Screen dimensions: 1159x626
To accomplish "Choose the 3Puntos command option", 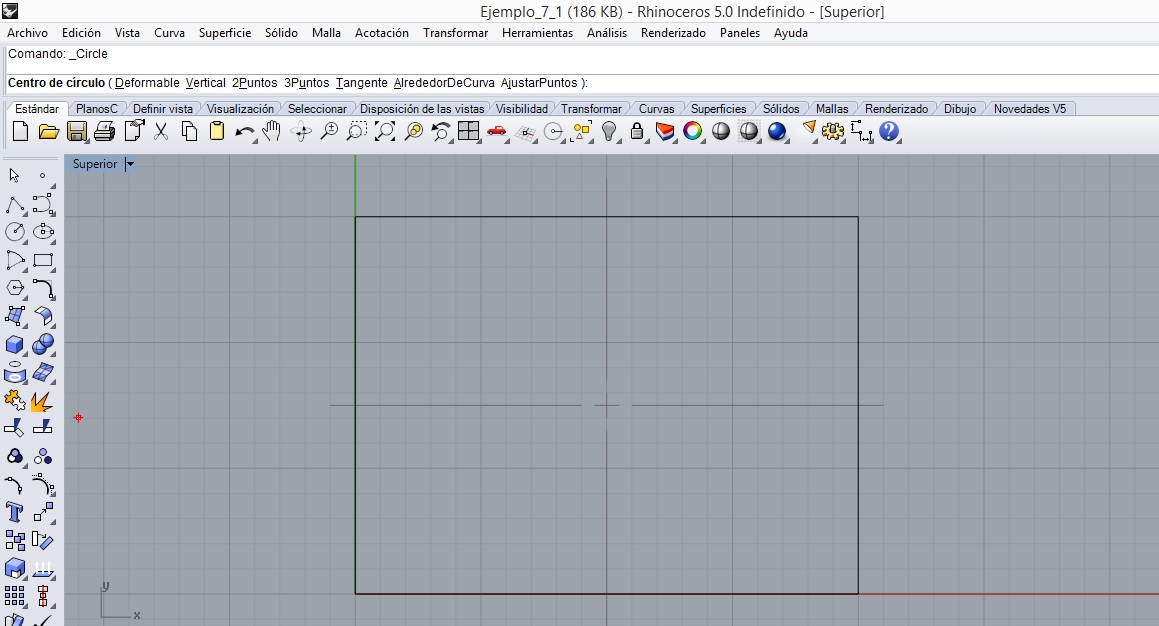I will coord(307,83).
